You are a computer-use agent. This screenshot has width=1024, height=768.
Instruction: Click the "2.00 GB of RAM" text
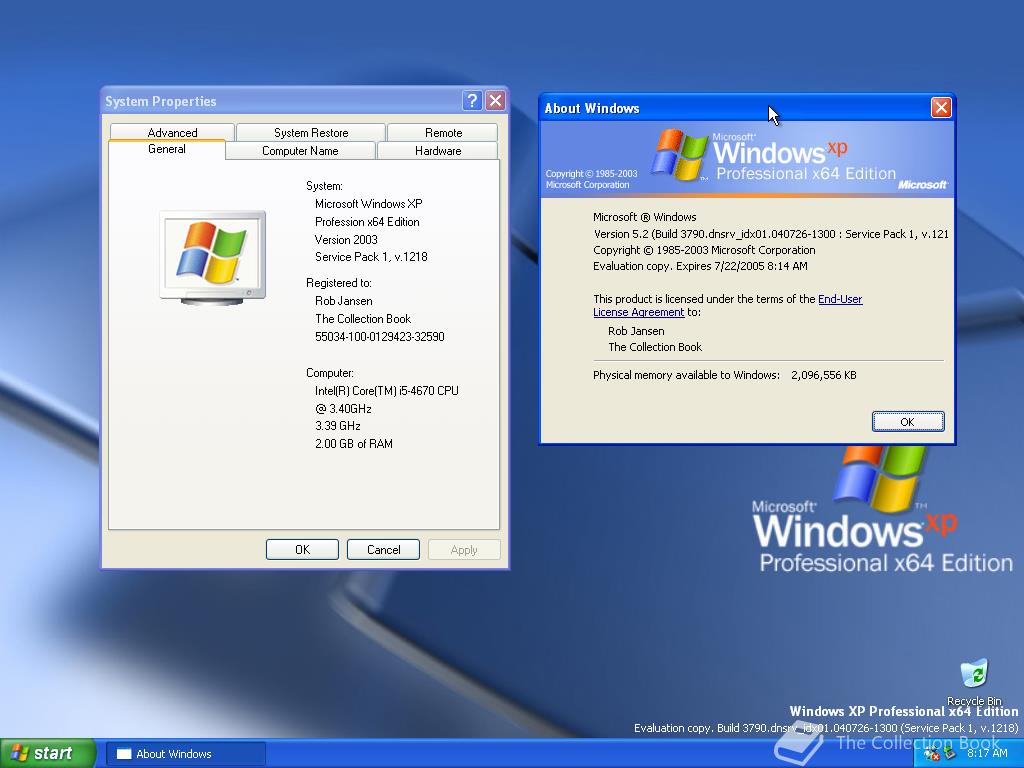[x=353, y=444]
